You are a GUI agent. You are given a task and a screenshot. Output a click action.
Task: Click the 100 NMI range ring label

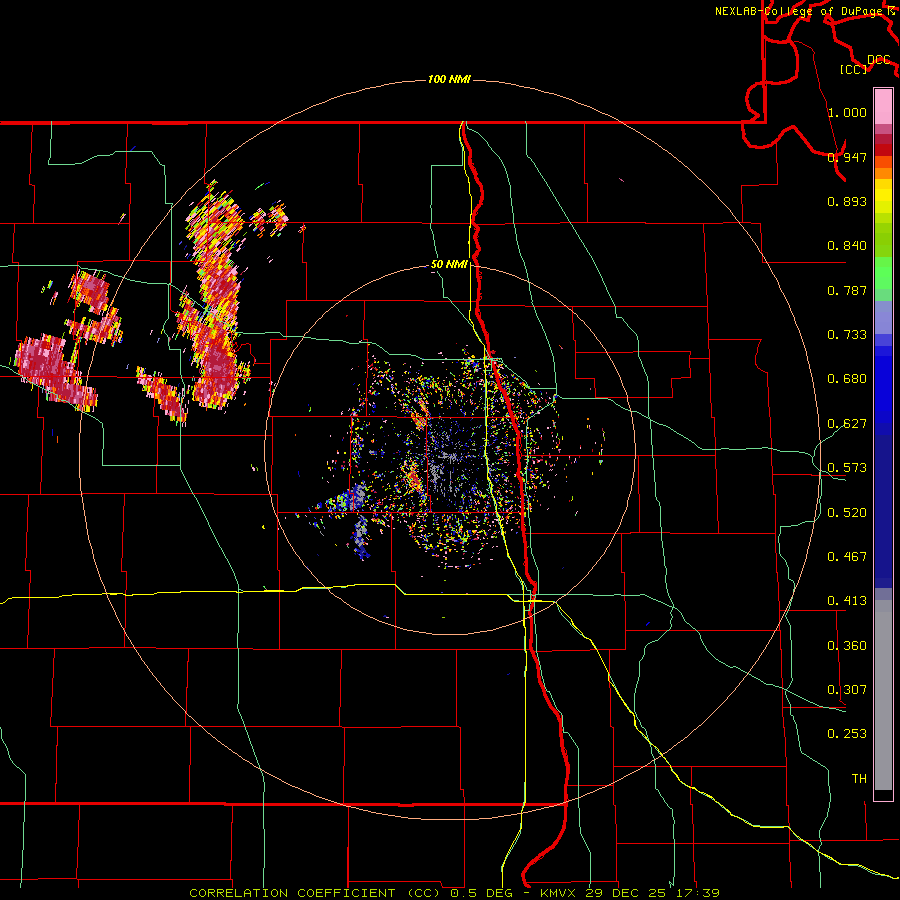(x=449, y=79)
